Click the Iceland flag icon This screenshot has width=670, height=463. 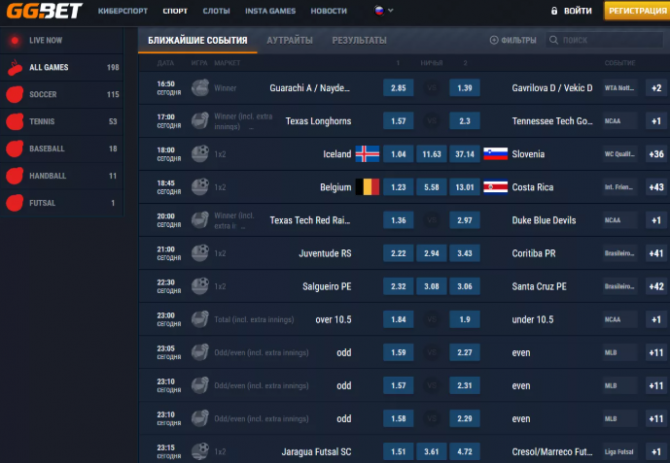tap(367, 154)
